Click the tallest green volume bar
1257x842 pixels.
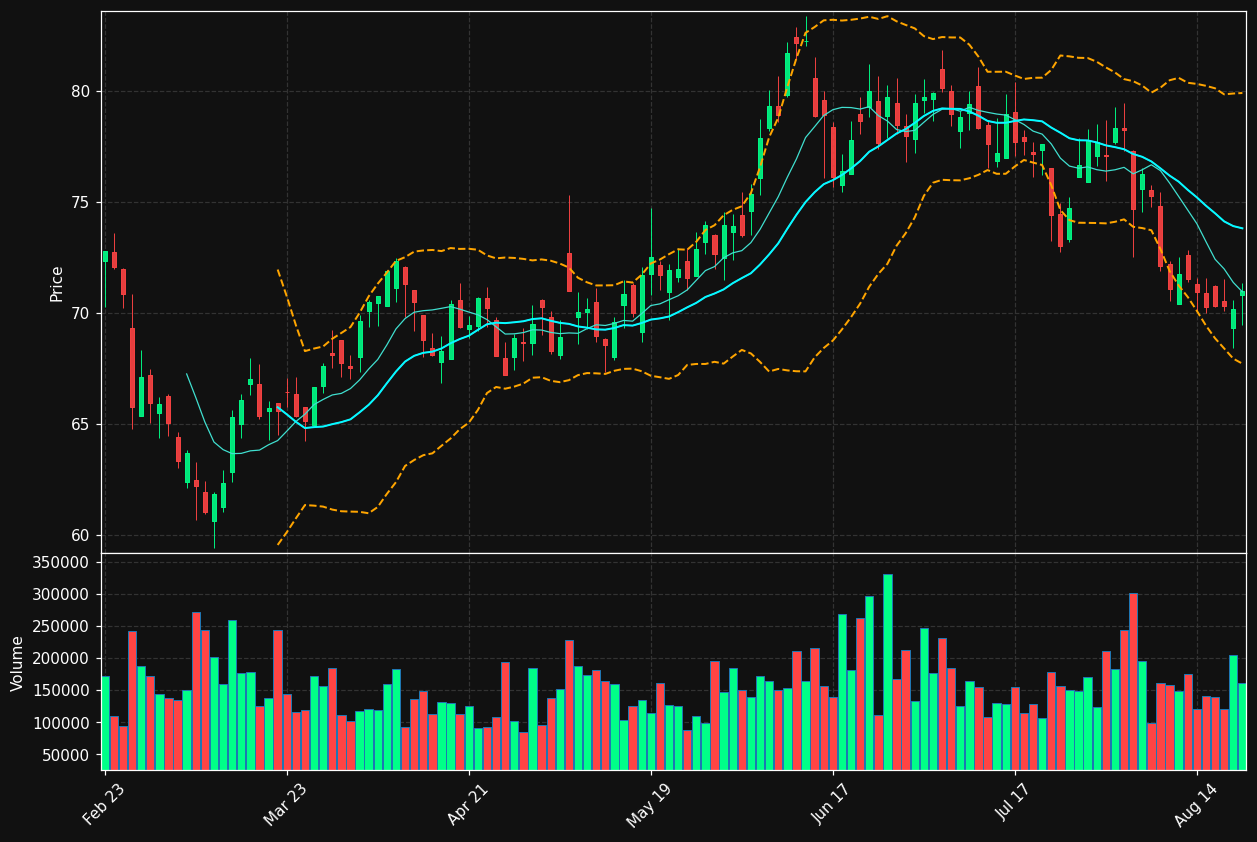887,672
